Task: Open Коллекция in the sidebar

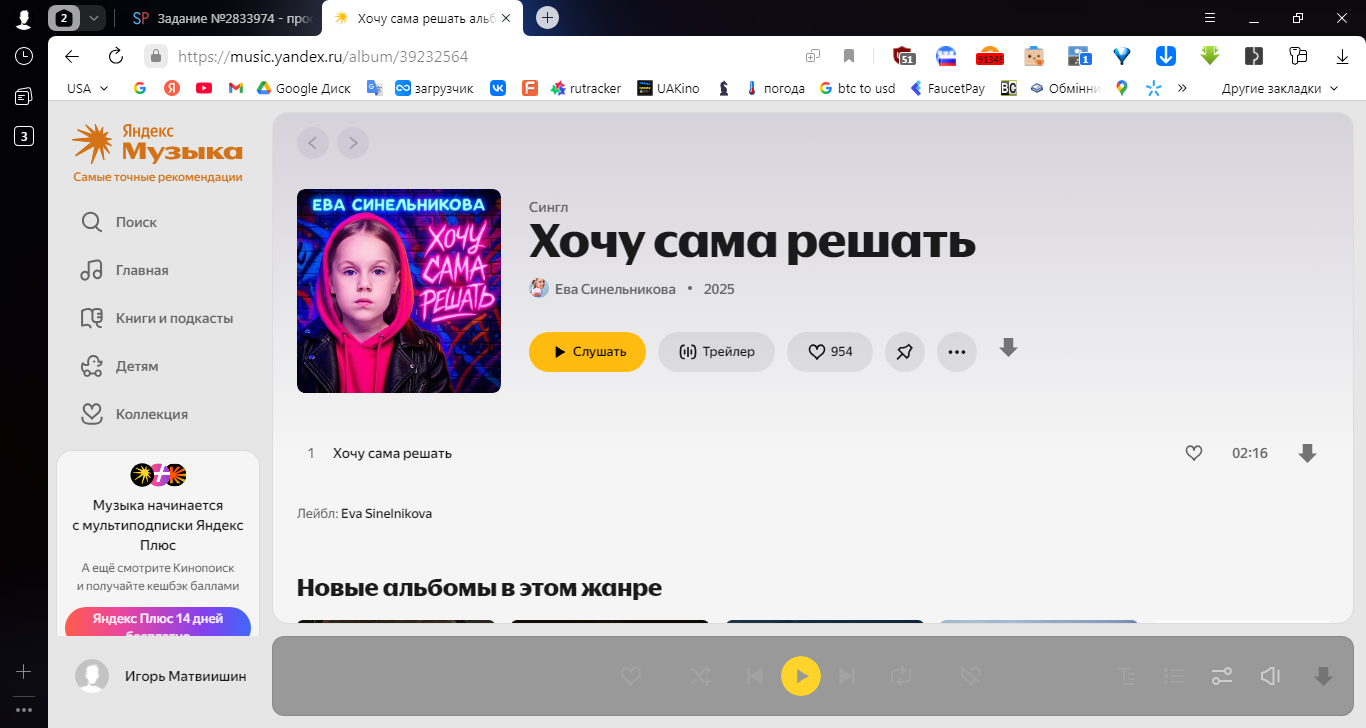Action: coord(134,414)
